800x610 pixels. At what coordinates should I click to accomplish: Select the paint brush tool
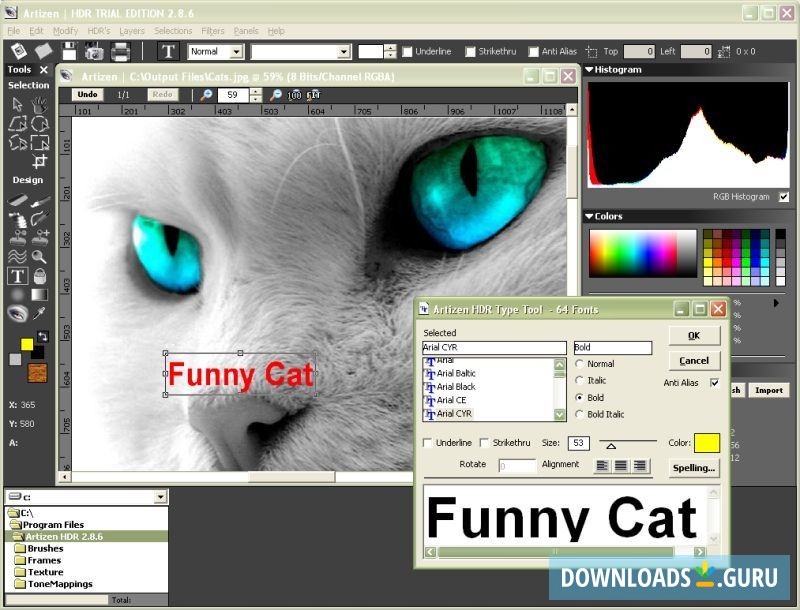coord(40,202)
